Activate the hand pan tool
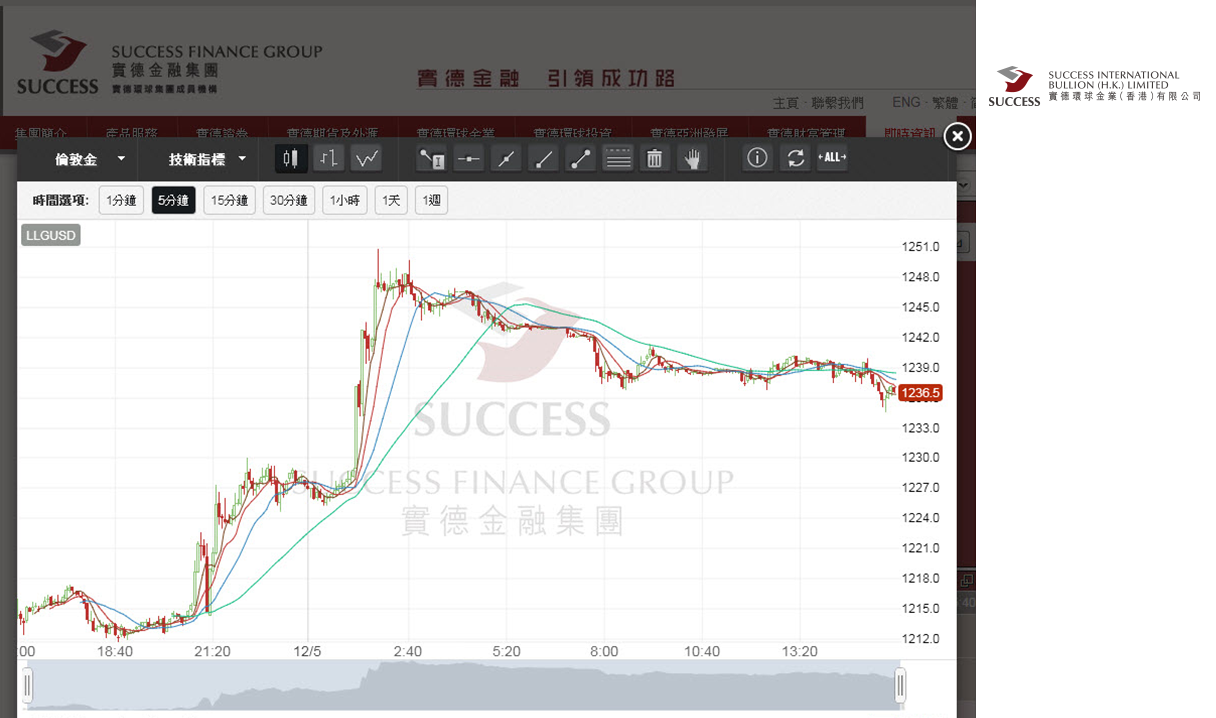The height and width of the screenshot is (718, 1216). 692,158
